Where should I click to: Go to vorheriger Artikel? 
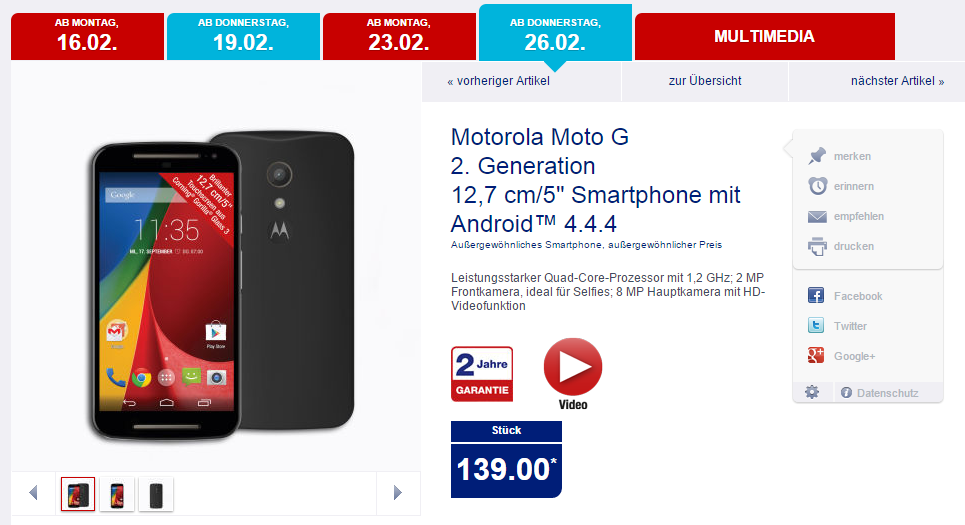click(x=499, y=81)
